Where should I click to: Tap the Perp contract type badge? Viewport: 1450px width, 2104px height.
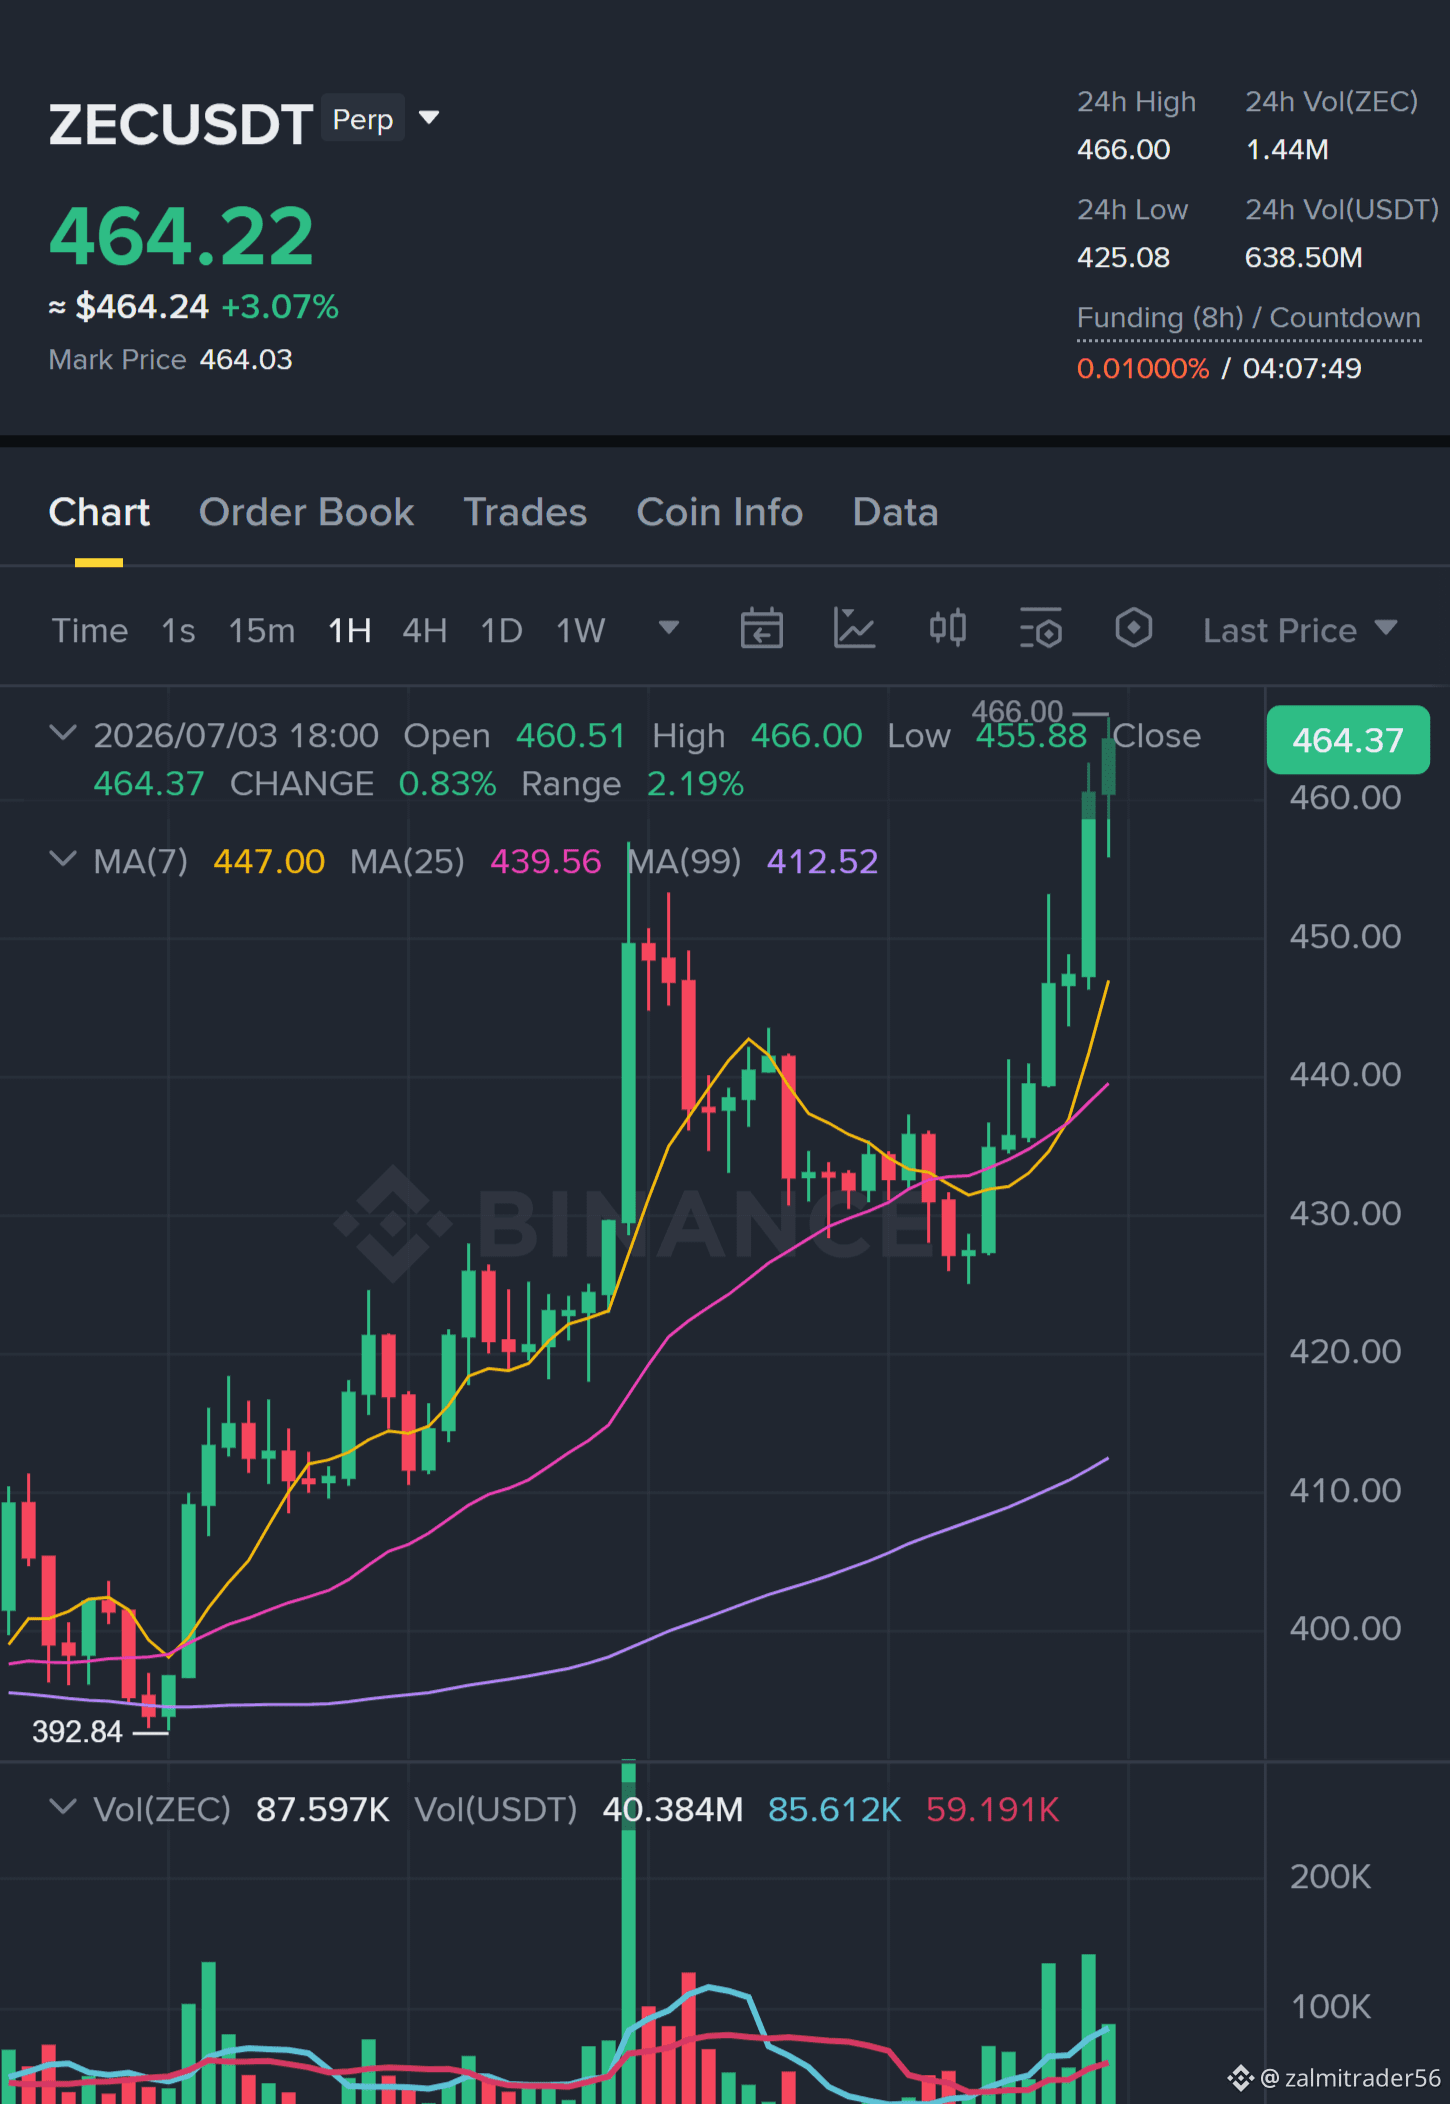point(363,119)
